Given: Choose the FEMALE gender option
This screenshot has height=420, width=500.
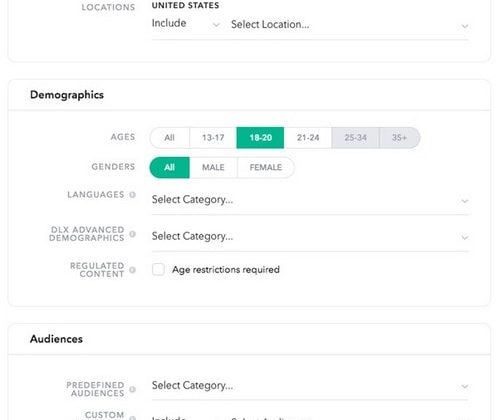Looking at the screenshot, I should pyautogui.click(x=266, y=167).
